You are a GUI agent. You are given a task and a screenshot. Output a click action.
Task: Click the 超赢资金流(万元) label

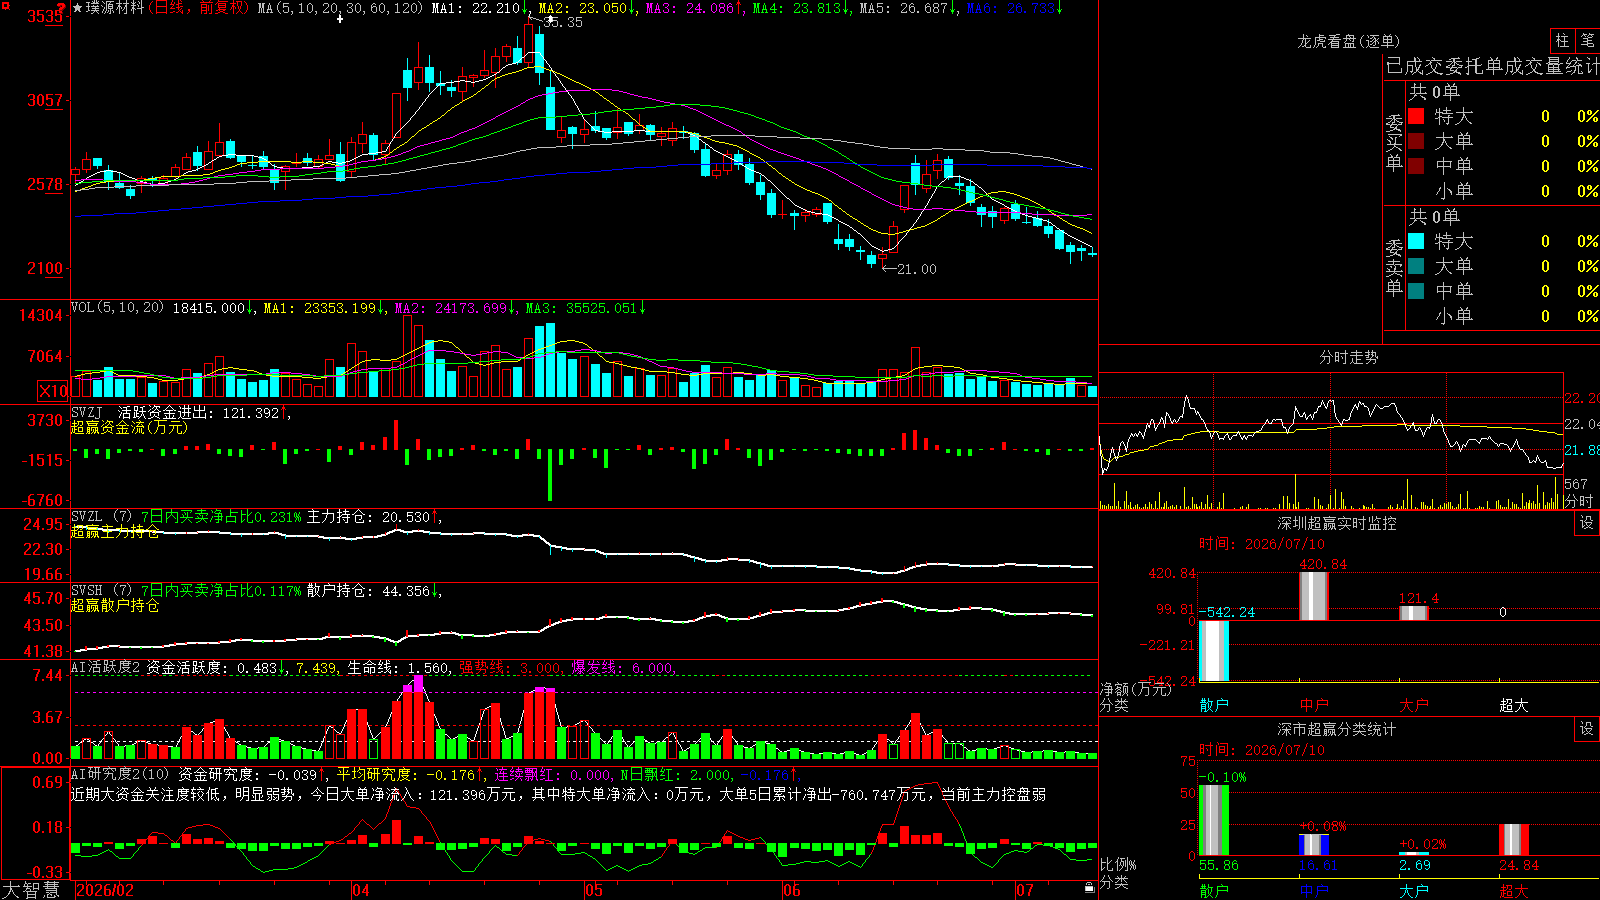tap(129, 427)
